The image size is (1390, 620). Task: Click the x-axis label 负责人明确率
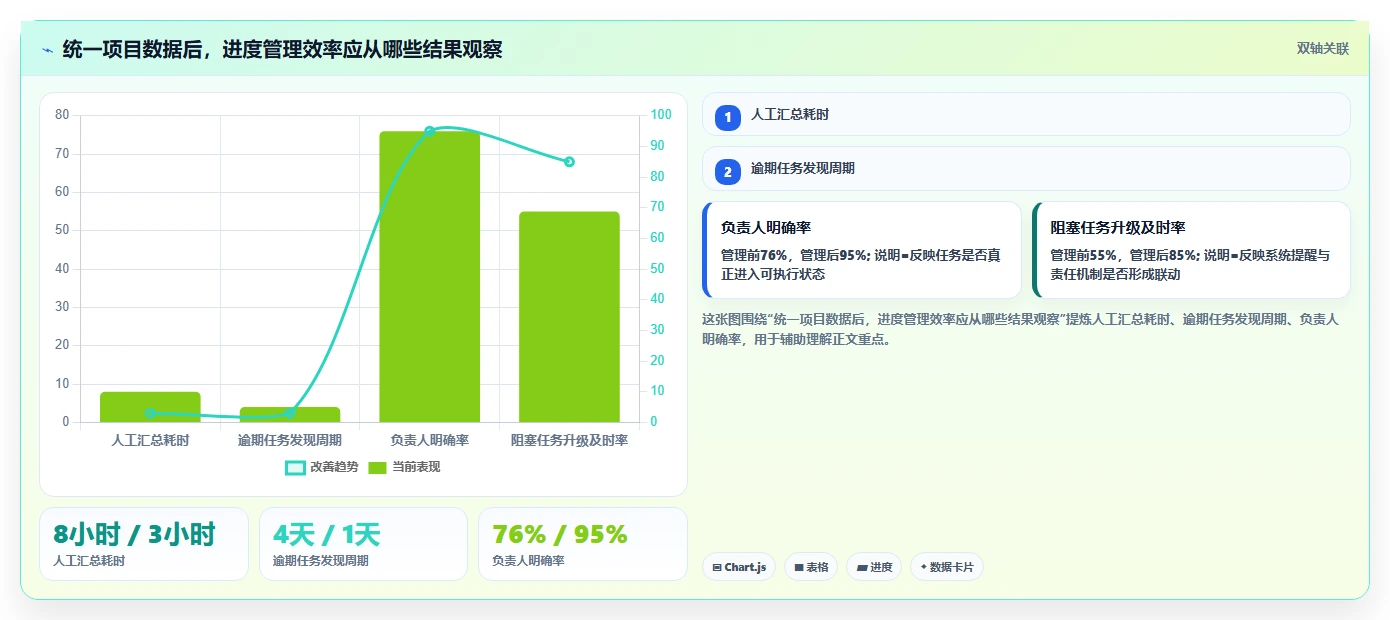pyautogui.click(x=429, y=440)
